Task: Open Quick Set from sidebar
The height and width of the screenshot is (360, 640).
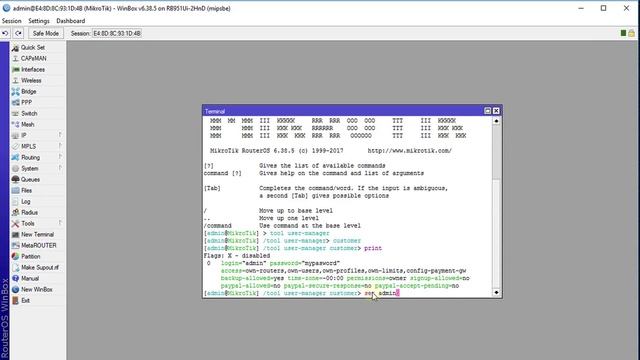Action: (38, 48)
